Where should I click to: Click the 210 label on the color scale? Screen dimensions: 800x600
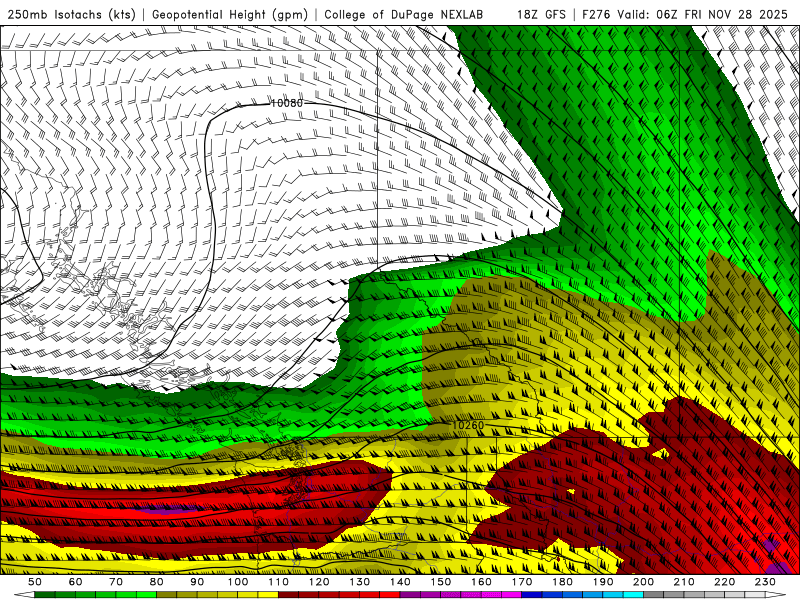coord(685,582)
